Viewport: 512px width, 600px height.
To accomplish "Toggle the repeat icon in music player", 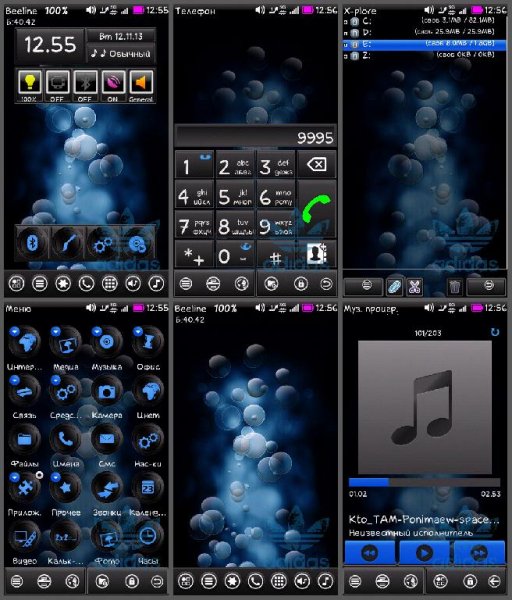I will click(x=495, y=332).
